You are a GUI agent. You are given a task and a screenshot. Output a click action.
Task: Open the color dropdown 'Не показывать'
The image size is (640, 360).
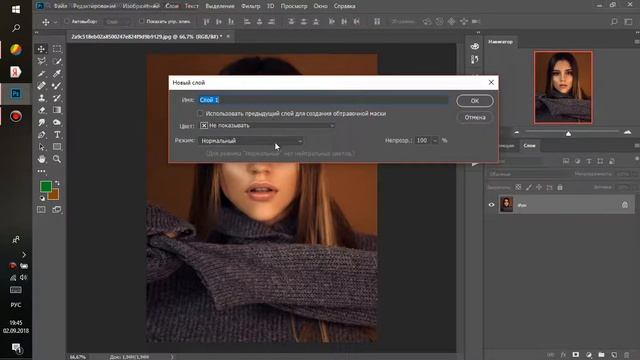[267, 126]
